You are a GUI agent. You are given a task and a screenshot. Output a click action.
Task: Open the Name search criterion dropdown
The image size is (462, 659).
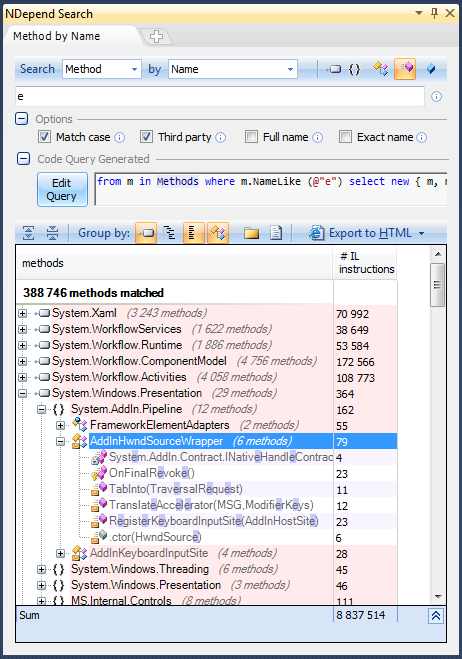click(290, 69)
